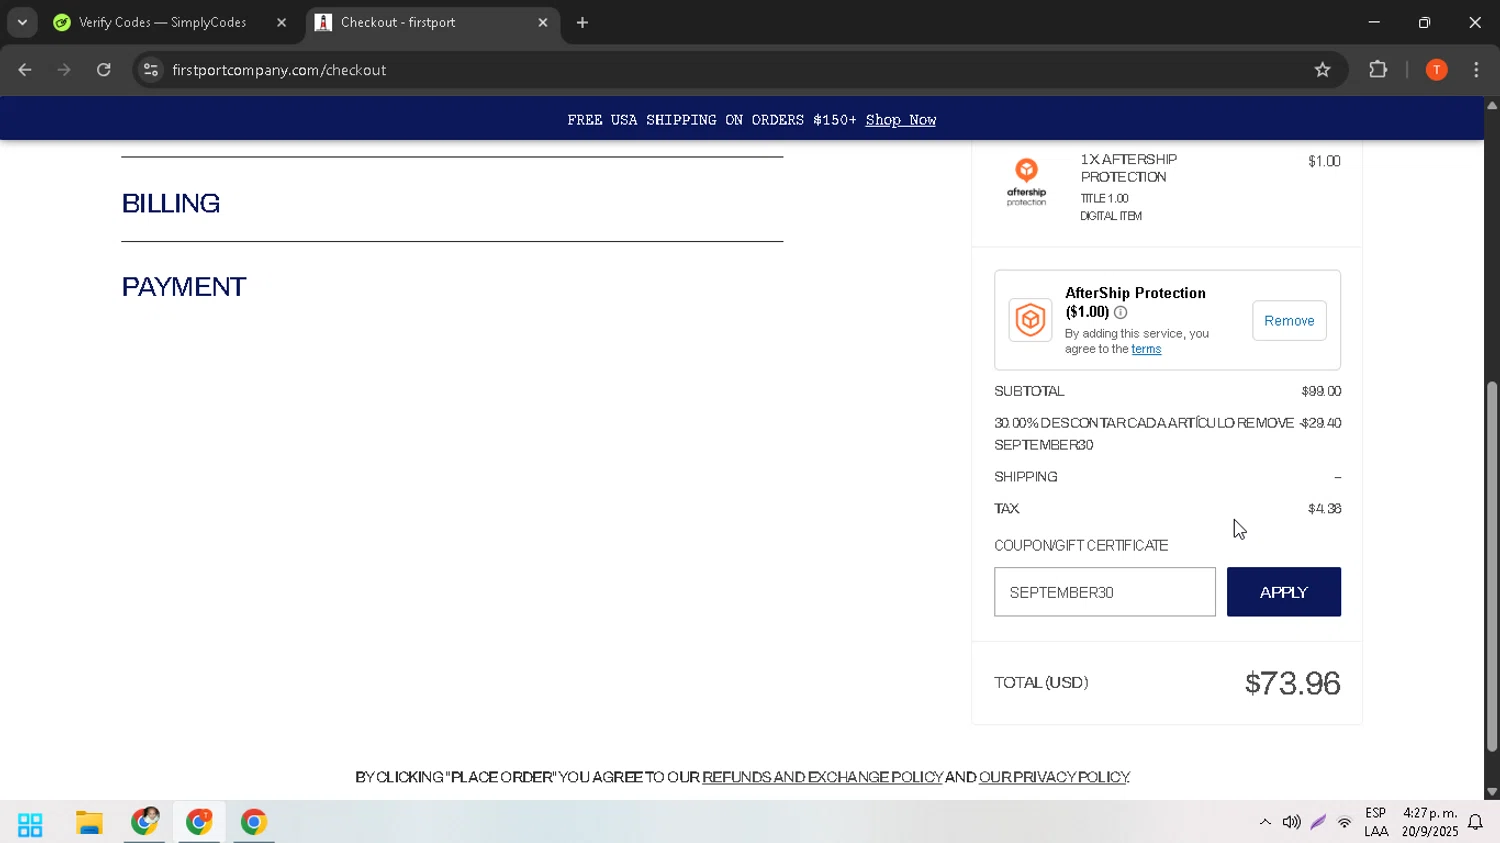Remove AfterShip Protection from order
Image resolution: width=1500 pixels, height=843 pixels.
coord(1289,321)
